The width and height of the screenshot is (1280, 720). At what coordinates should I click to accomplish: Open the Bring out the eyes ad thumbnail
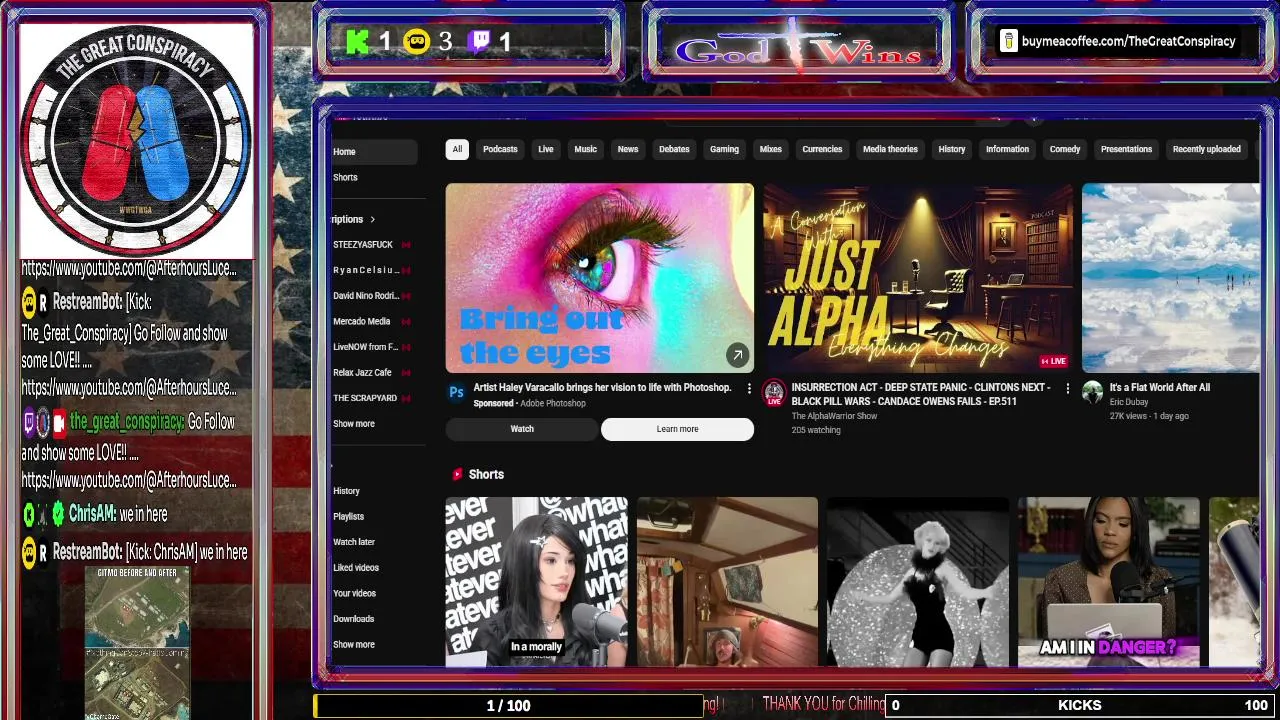pos(599,278)
